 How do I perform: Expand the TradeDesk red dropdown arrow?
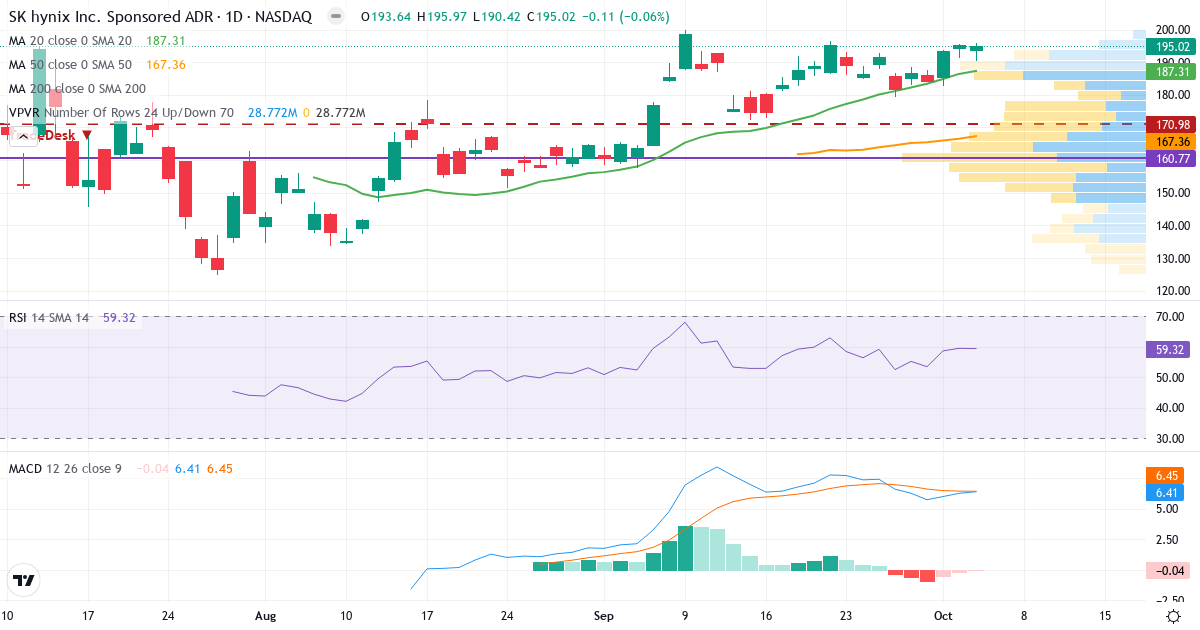click(x=88, y=135)
